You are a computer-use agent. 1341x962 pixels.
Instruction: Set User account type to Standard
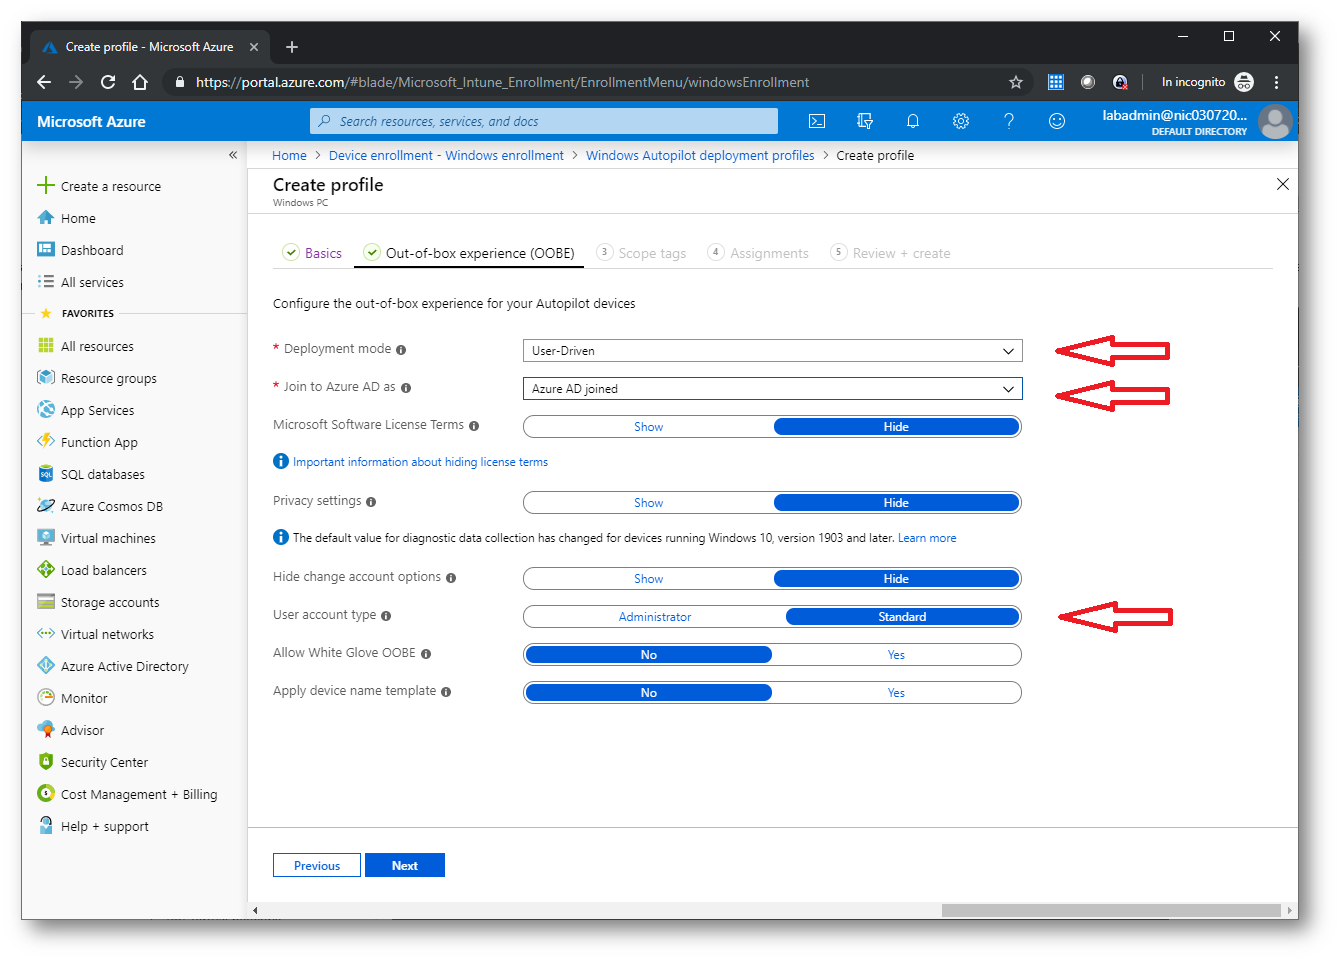click(x=903, y=617)
